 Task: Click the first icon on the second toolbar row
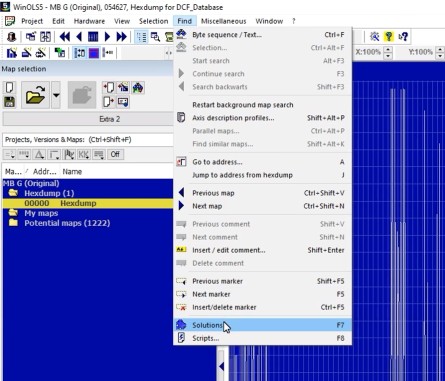pos(12,53)
